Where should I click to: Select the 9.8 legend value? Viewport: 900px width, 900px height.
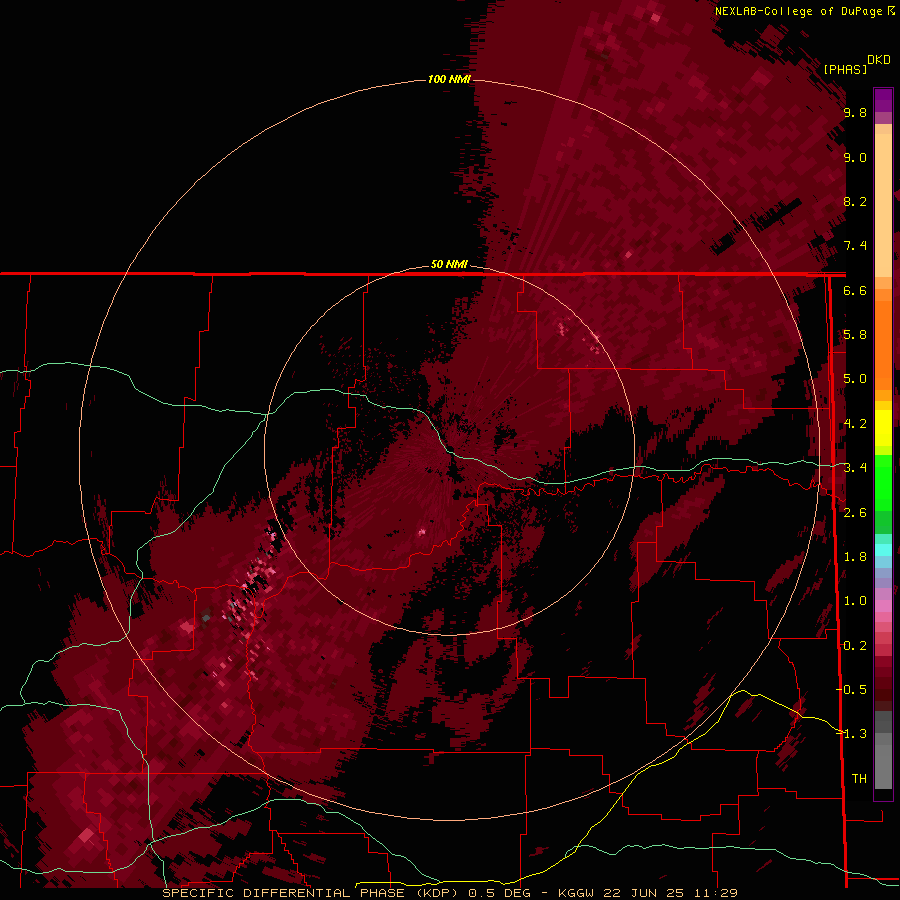(855, 112)
